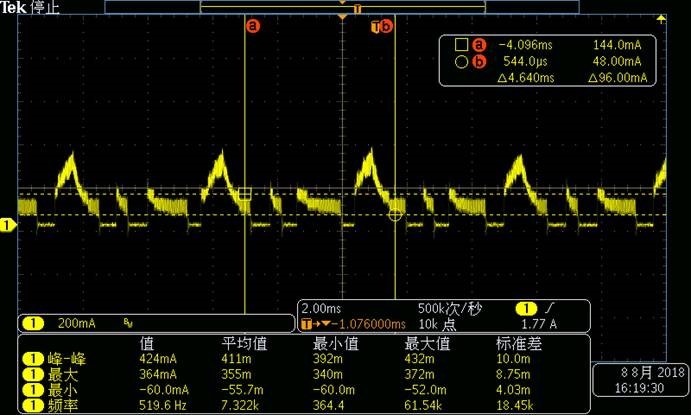The width and height of the screenshot is (691, 415).
Task: Click the circle cursor b symbol in readout
Action: 461,62
